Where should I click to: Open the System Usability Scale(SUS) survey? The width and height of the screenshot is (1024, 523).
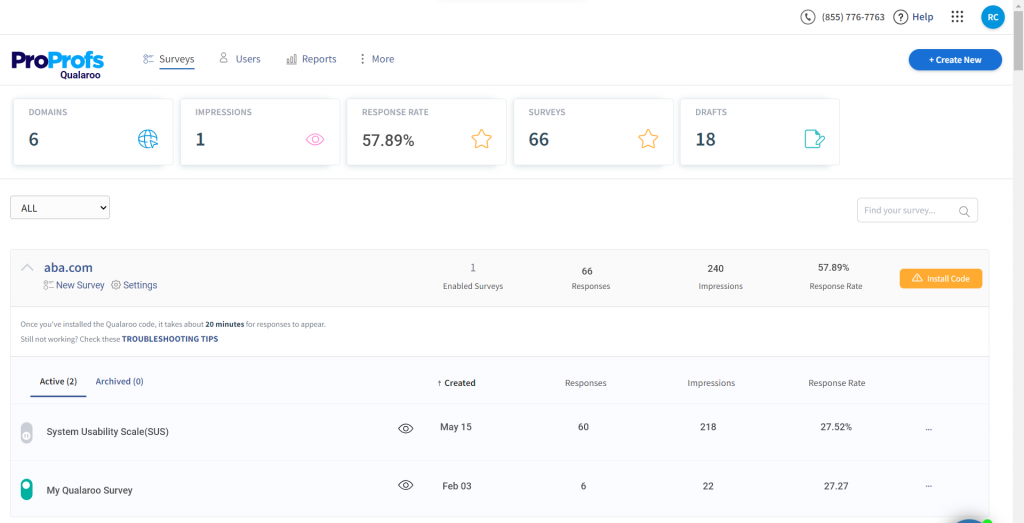click(108, 432)
